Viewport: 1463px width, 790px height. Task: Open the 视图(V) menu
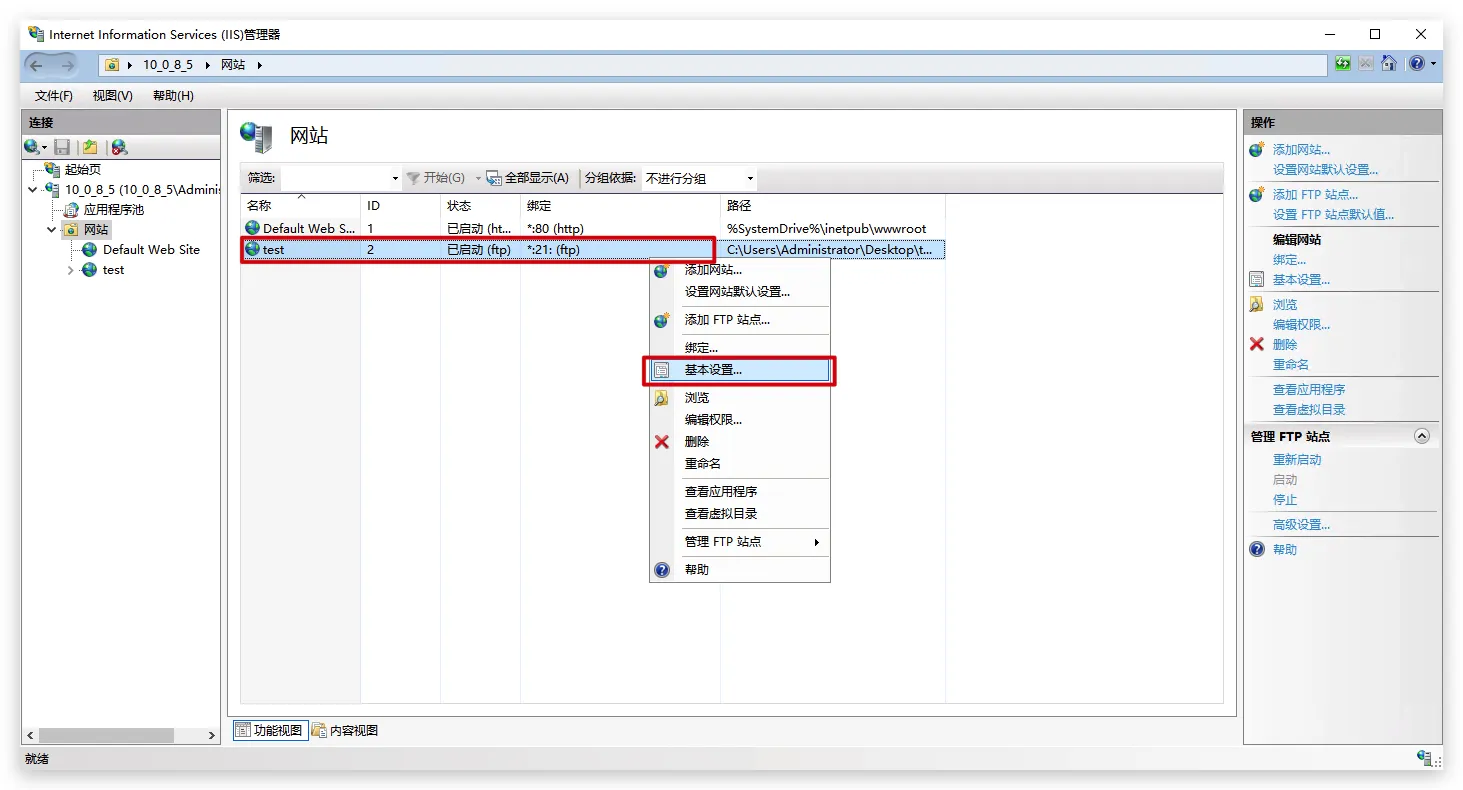pyautogui.click(x=113, y=96)
